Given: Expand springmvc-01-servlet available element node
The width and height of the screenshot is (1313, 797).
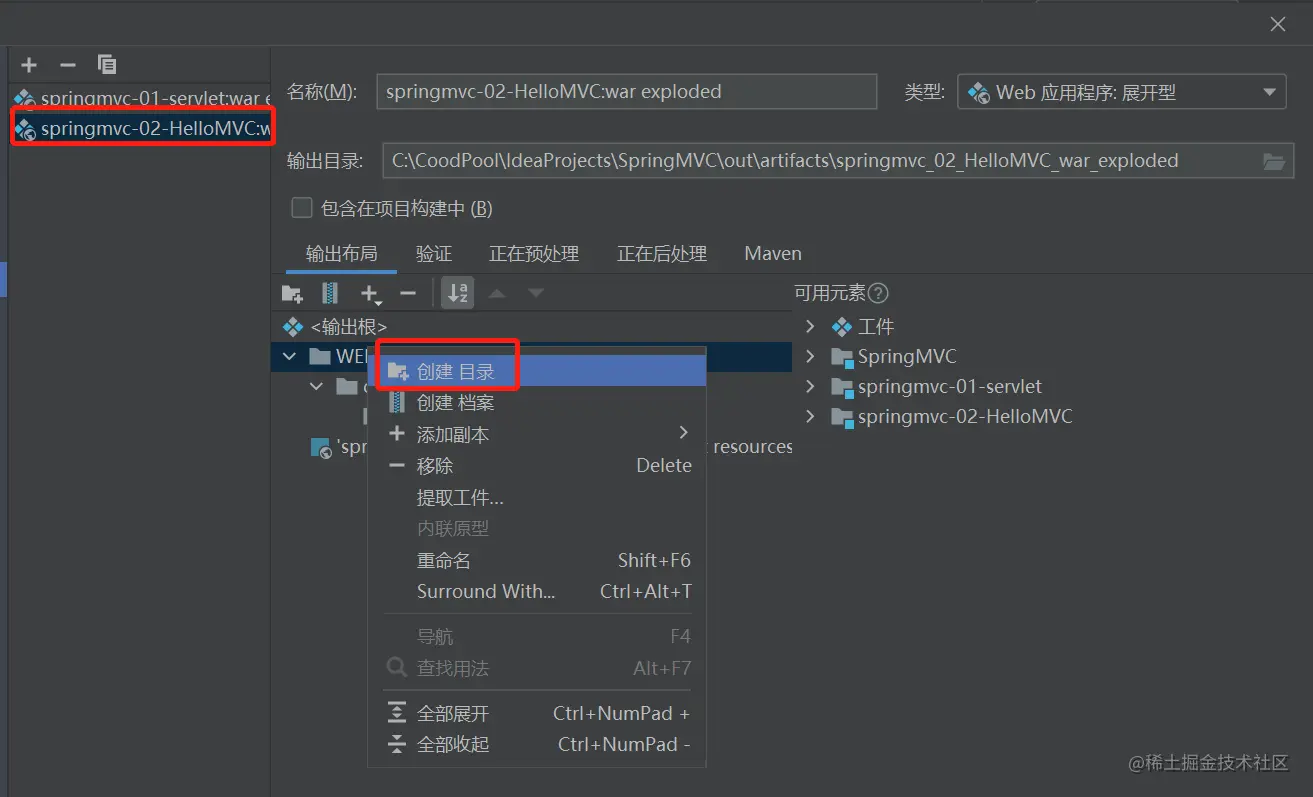Looking at the screenshot, I should click(810, 386).
